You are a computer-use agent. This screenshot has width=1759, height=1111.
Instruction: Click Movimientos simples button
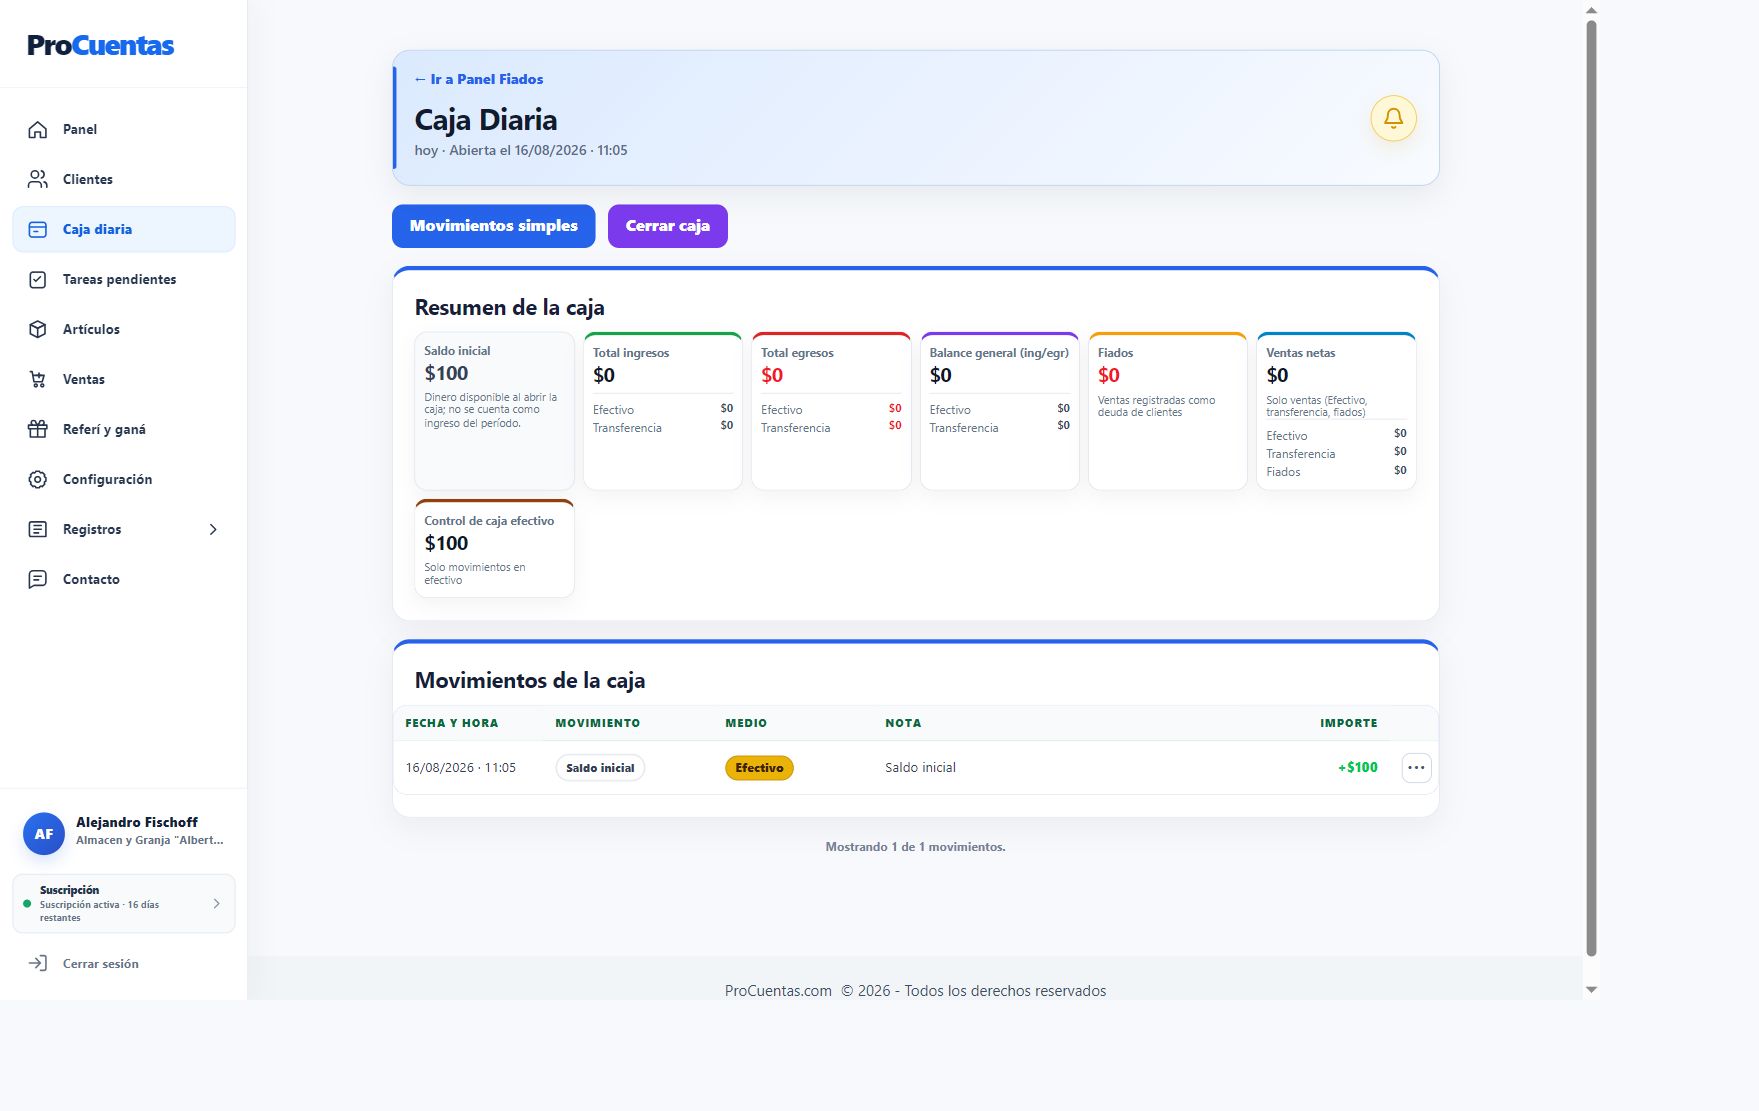point(493,226)
